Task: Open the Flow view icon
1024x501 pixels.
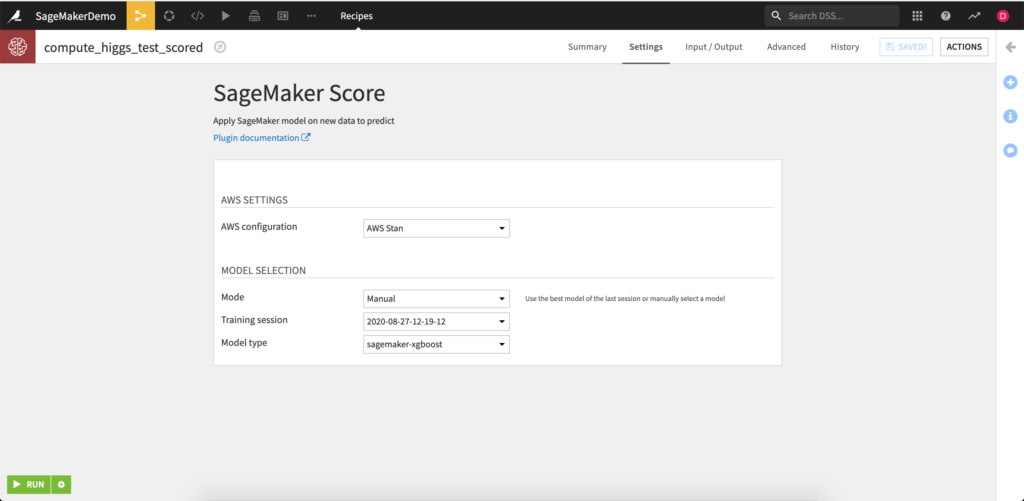Action: 140,15
